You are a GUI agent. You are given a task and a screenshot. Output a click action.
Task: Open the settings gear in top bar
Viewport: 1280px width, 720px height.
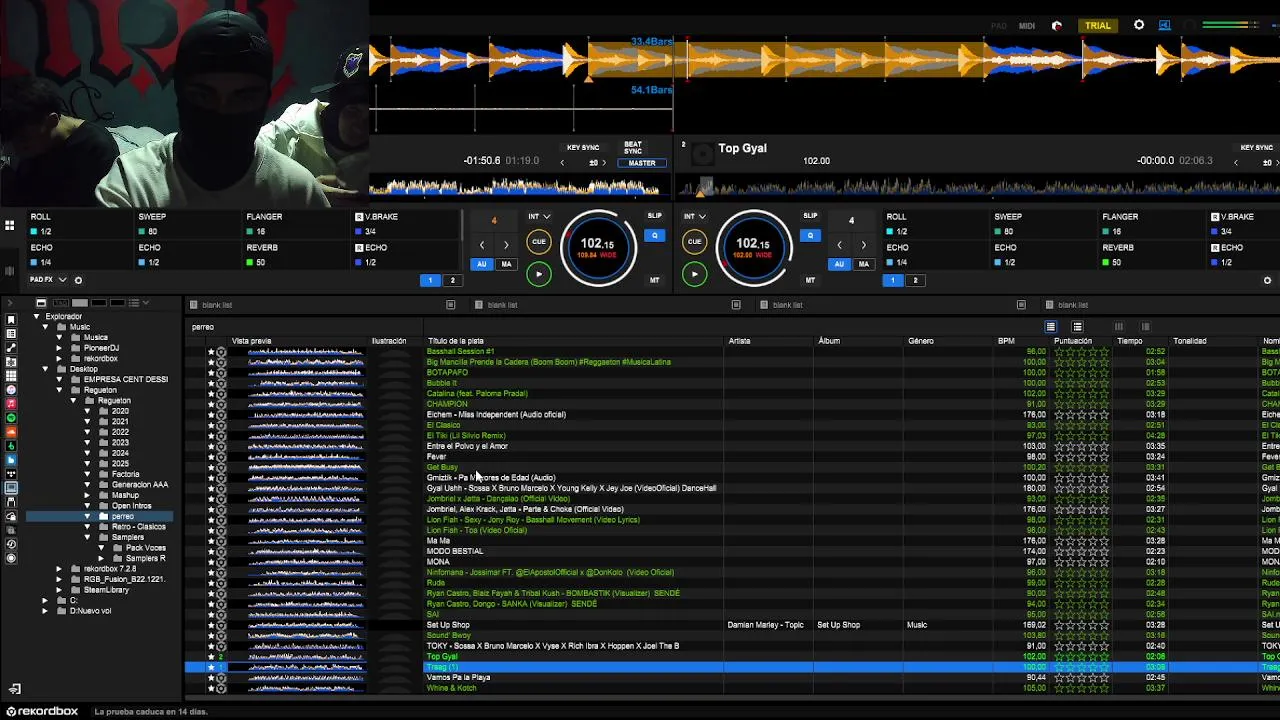[1139, 25]
